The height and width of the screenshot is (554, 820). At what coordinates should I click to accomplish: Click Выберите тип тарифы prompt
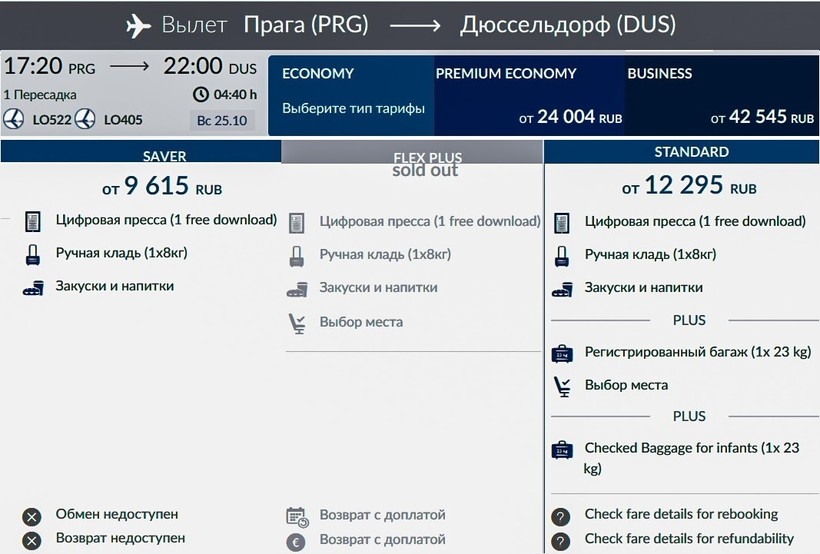click(354, 108)
